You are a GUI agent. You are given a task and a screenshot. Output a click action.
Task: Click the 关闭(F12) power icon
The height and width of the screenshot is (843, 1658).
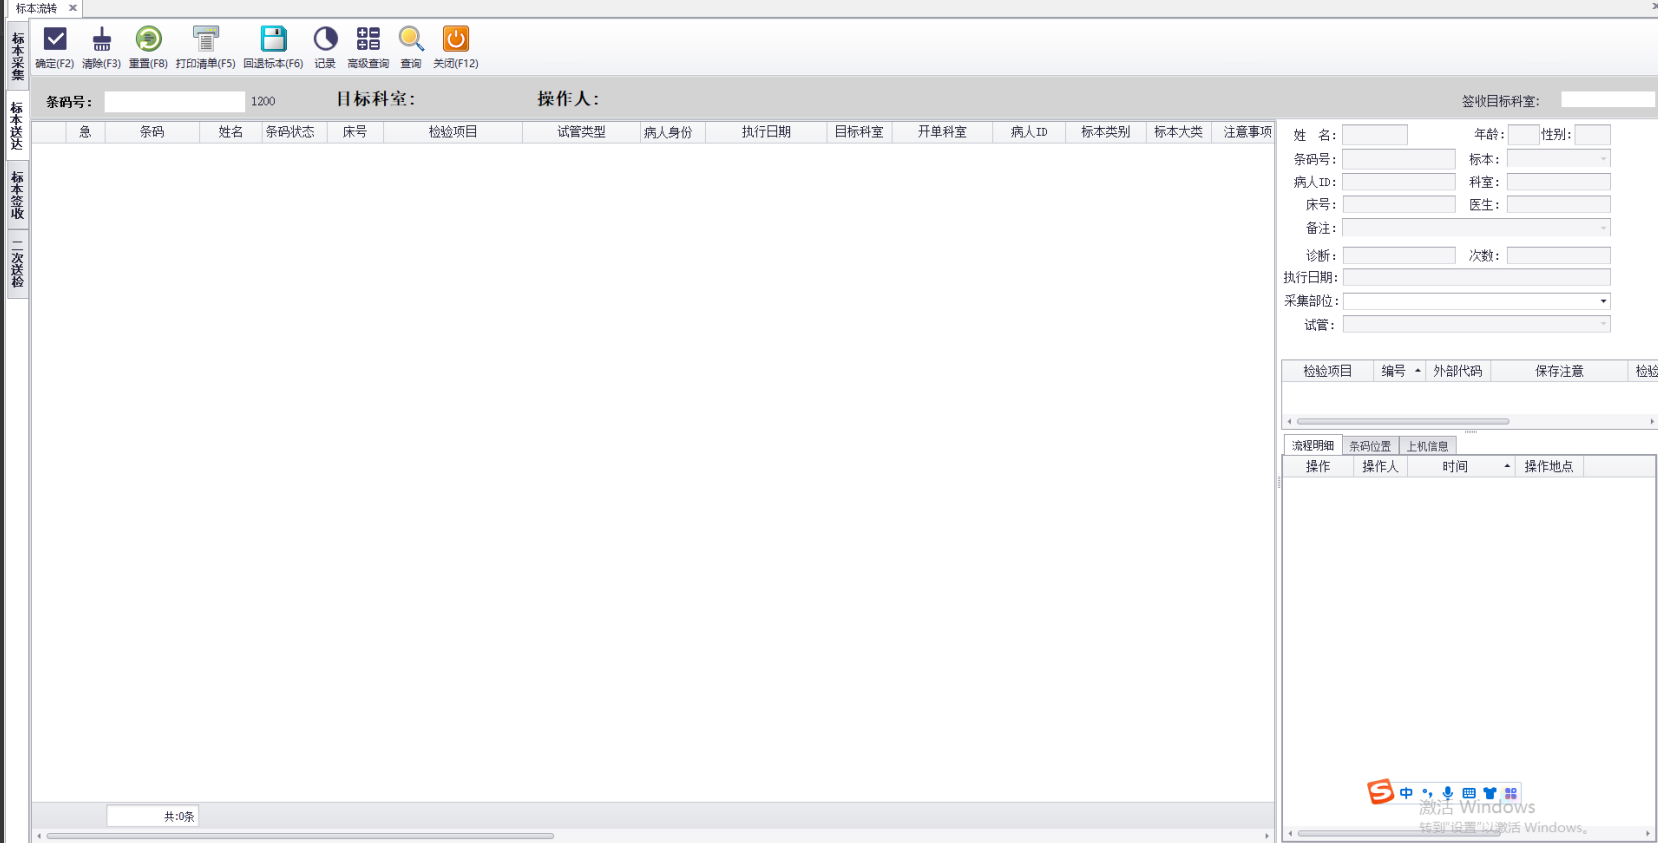(455, 39)
